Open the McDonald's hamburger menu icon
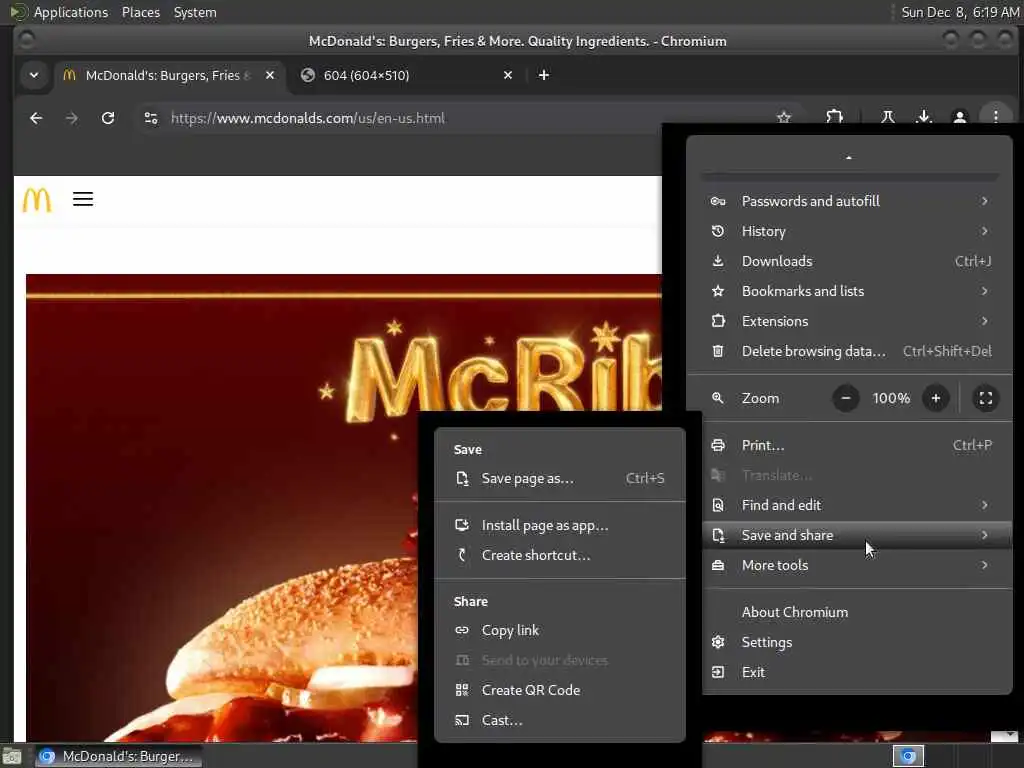Viewport: 1024px width, 768px height. [83, 199]
